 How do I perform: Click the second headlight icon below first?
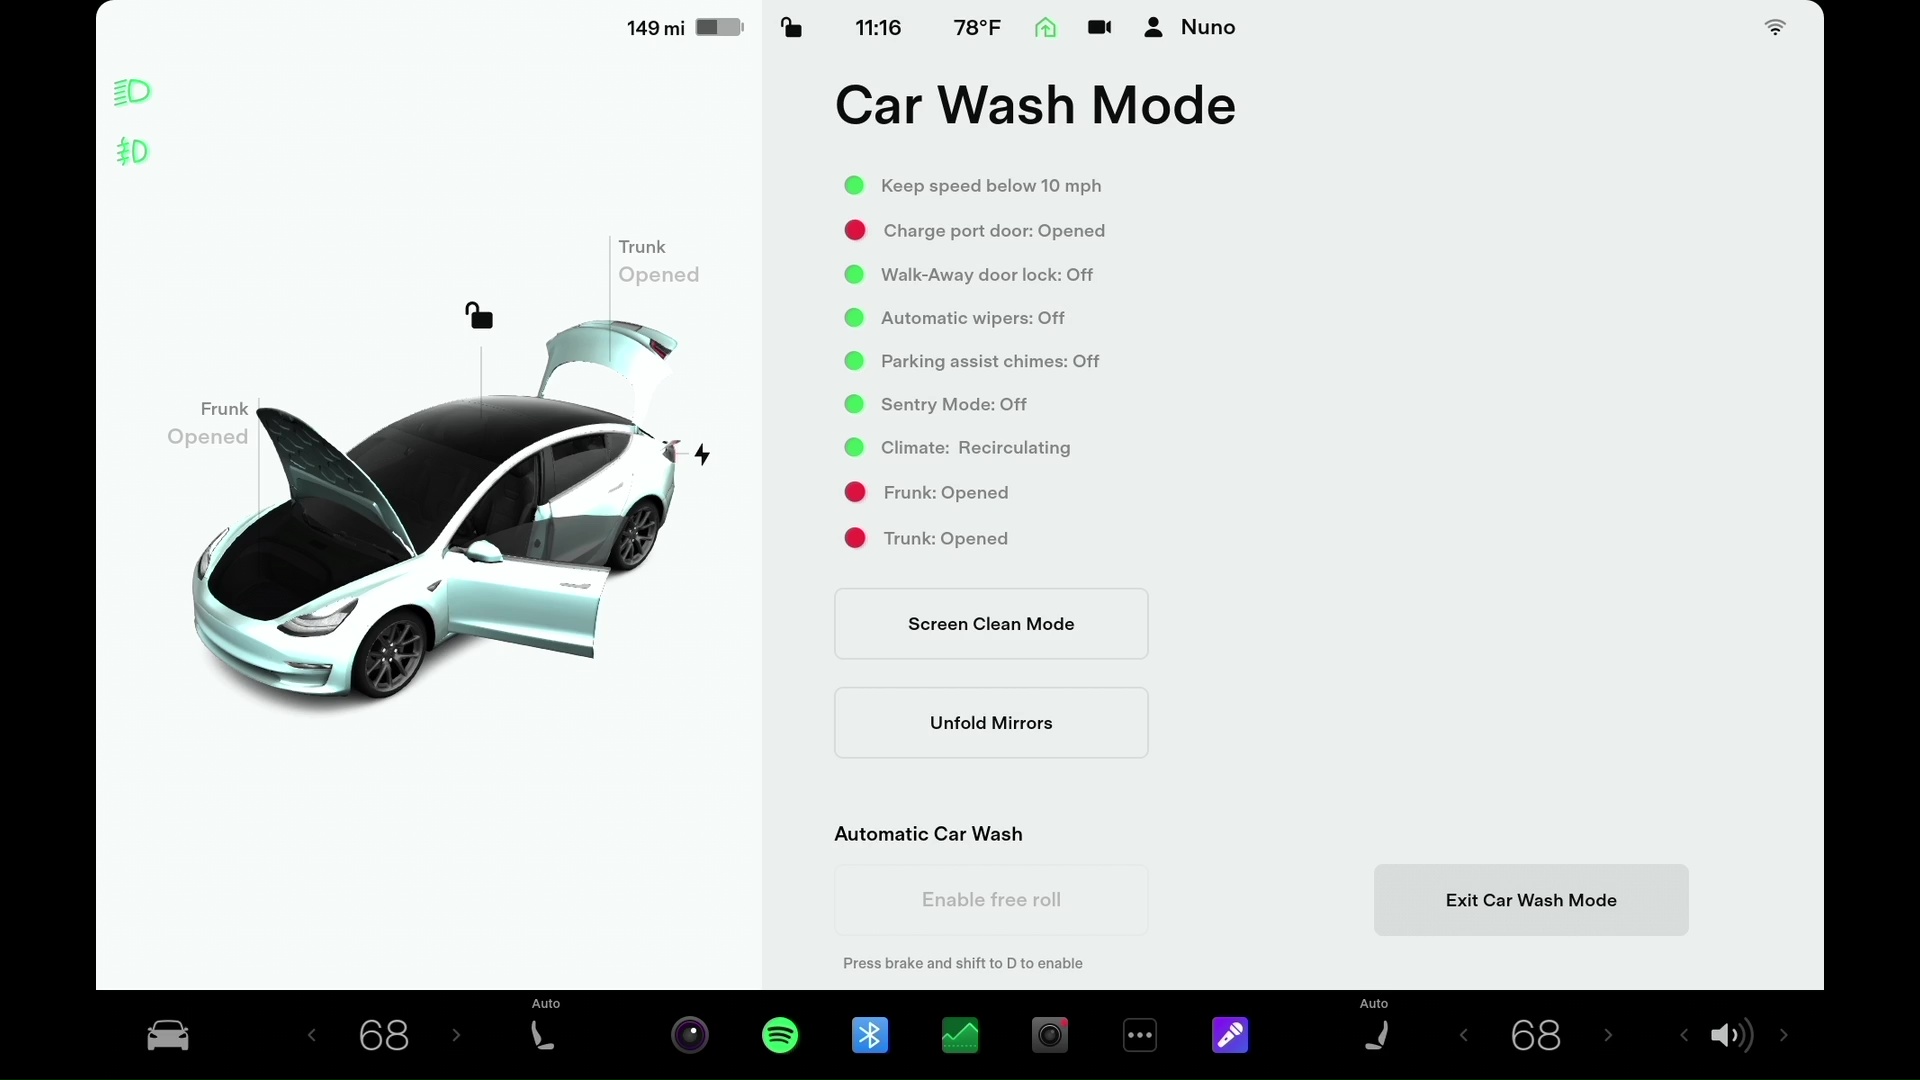coord(131,149)
